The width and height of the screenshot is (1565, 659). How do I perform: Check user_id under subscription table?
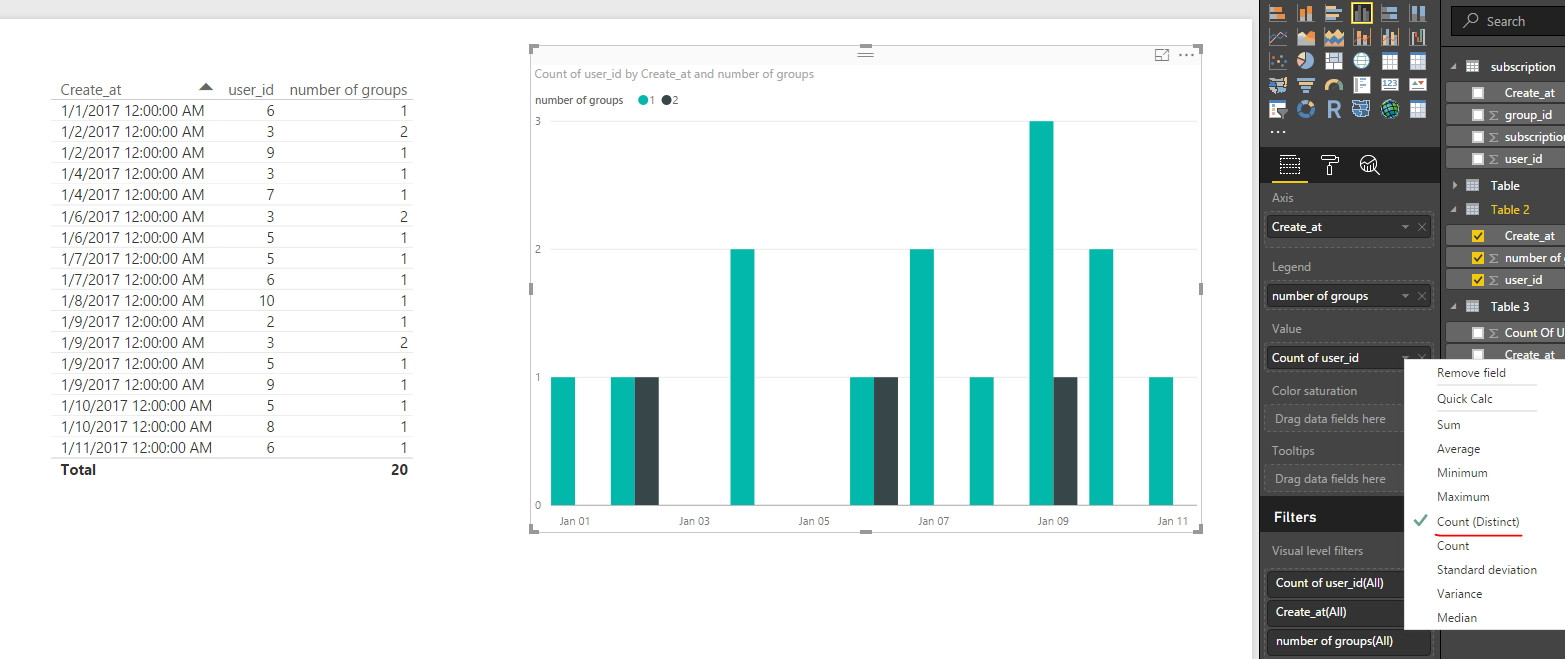click(1478, 159)
